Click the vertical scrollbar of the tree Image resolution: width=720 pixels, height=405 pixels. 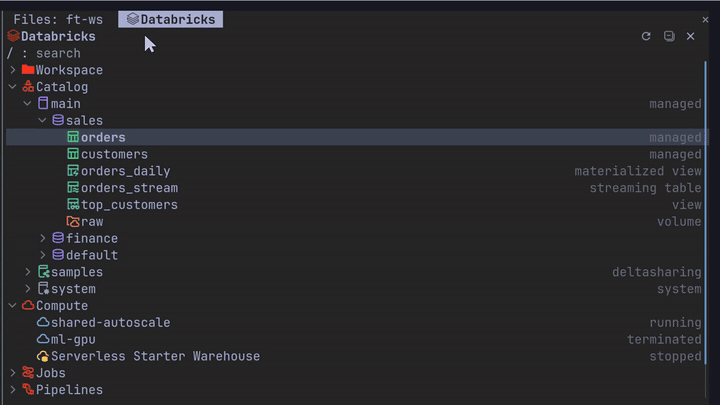[705, 211]
